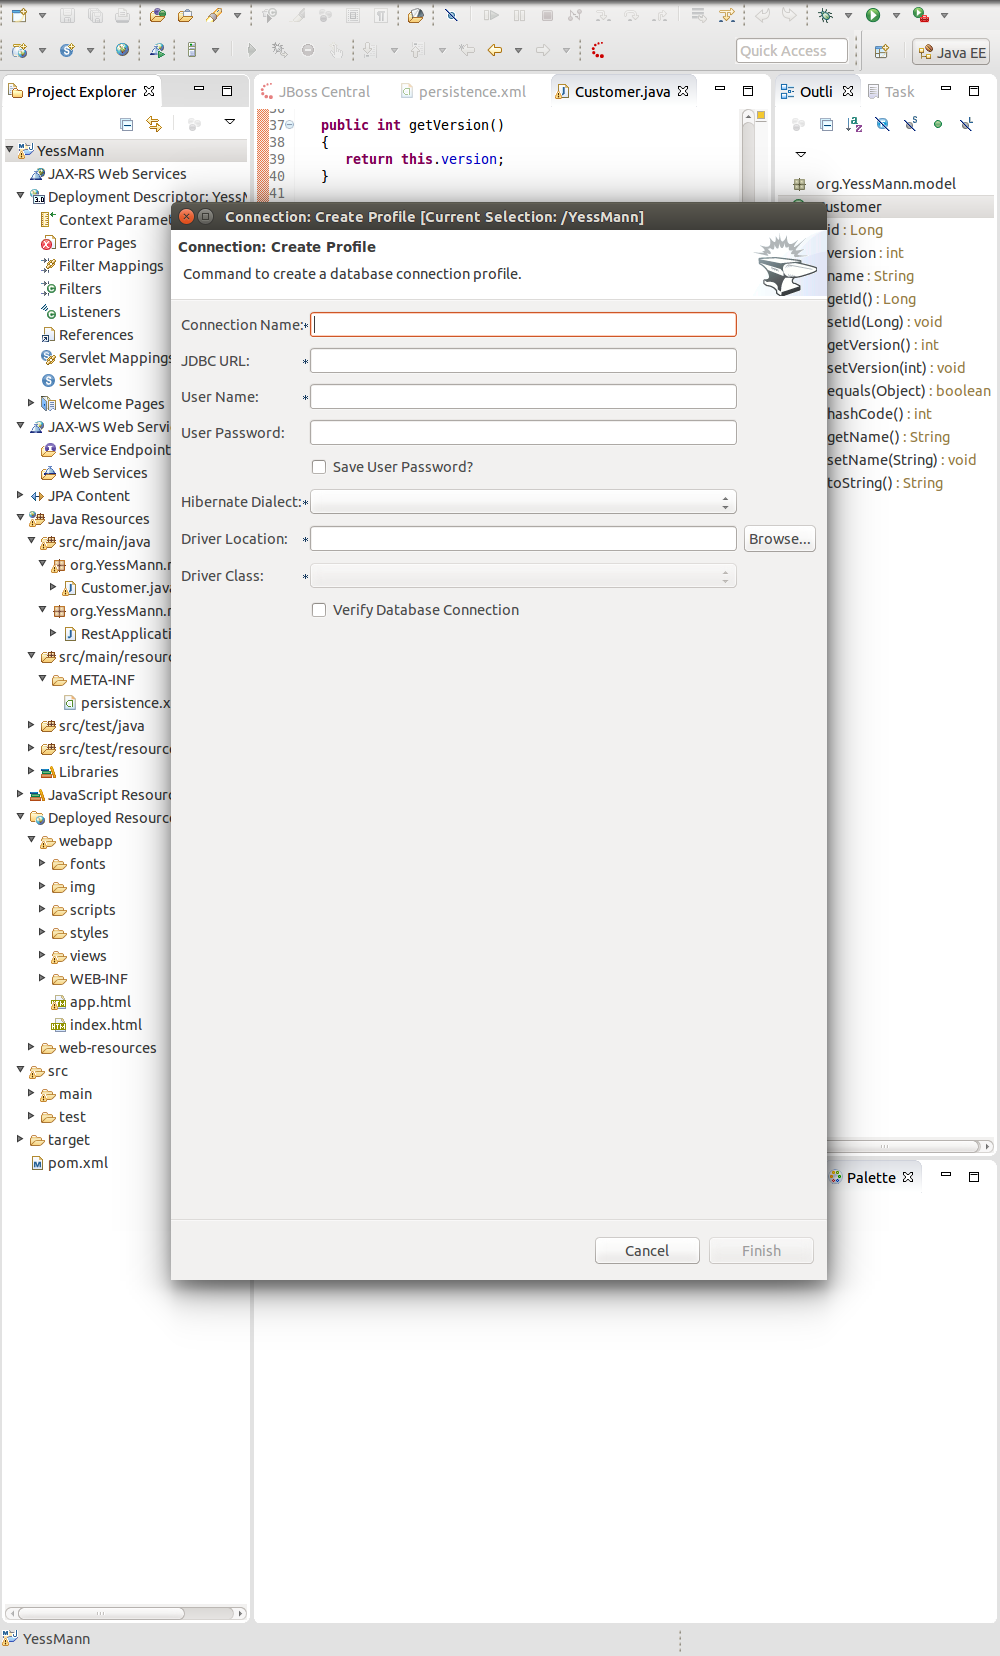
Task: Select app.html in Project Explorer
Action: point(91,1002)
